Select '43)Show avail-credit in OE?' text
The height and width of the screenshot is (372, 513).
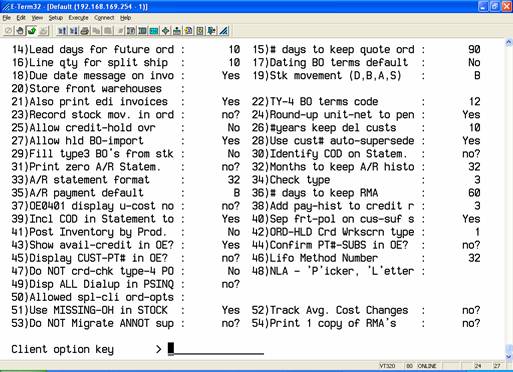click(93, 244)
